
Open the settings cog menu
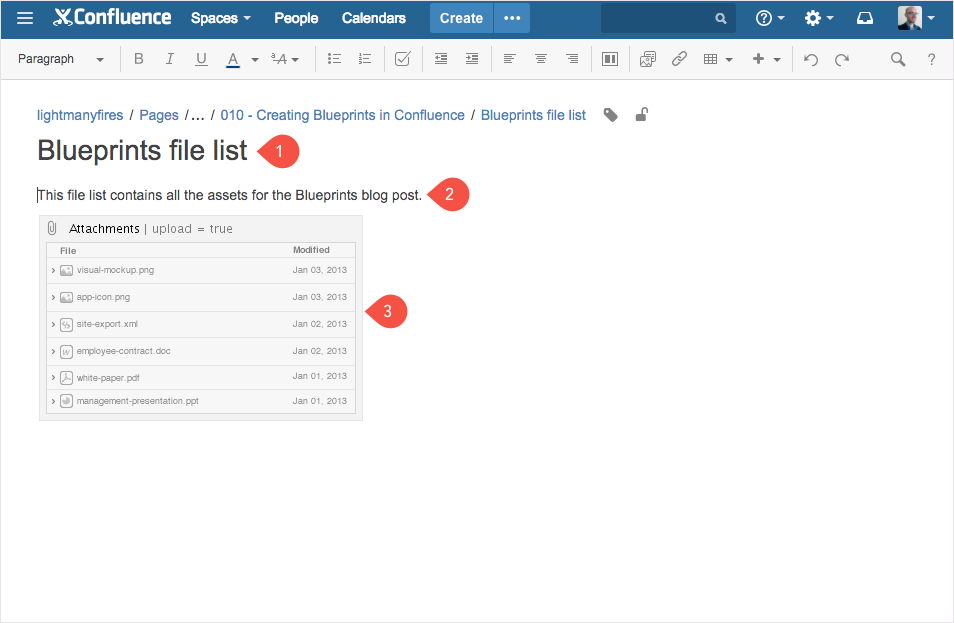(819, 18)
